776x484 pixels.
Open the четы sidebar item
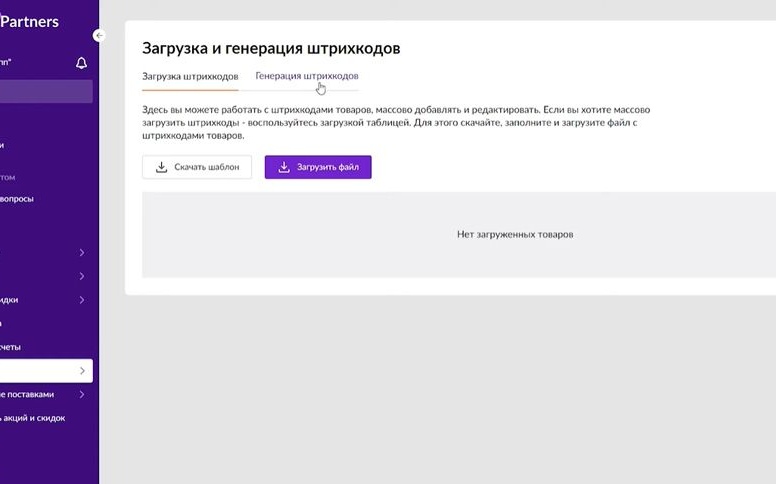tap(10, 347)
